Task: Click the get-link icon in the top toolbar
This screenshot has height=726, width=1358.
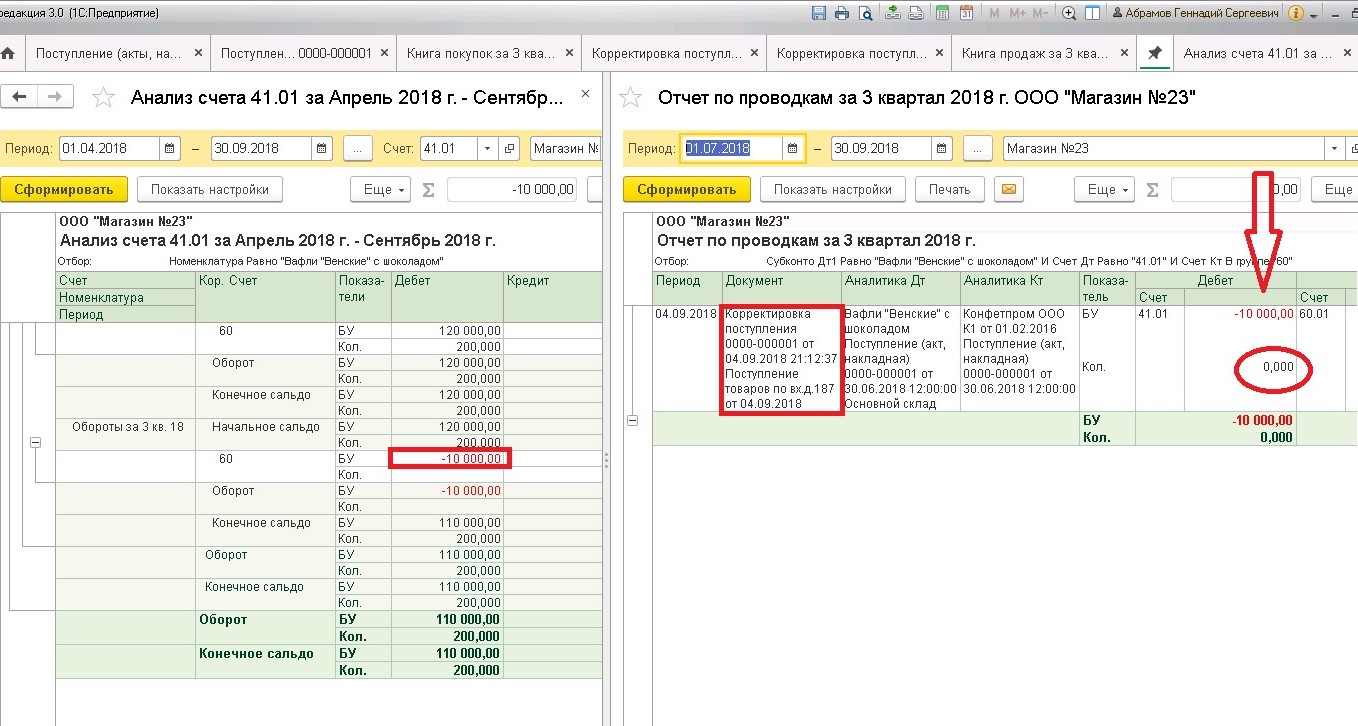Action: pos(891,13)
